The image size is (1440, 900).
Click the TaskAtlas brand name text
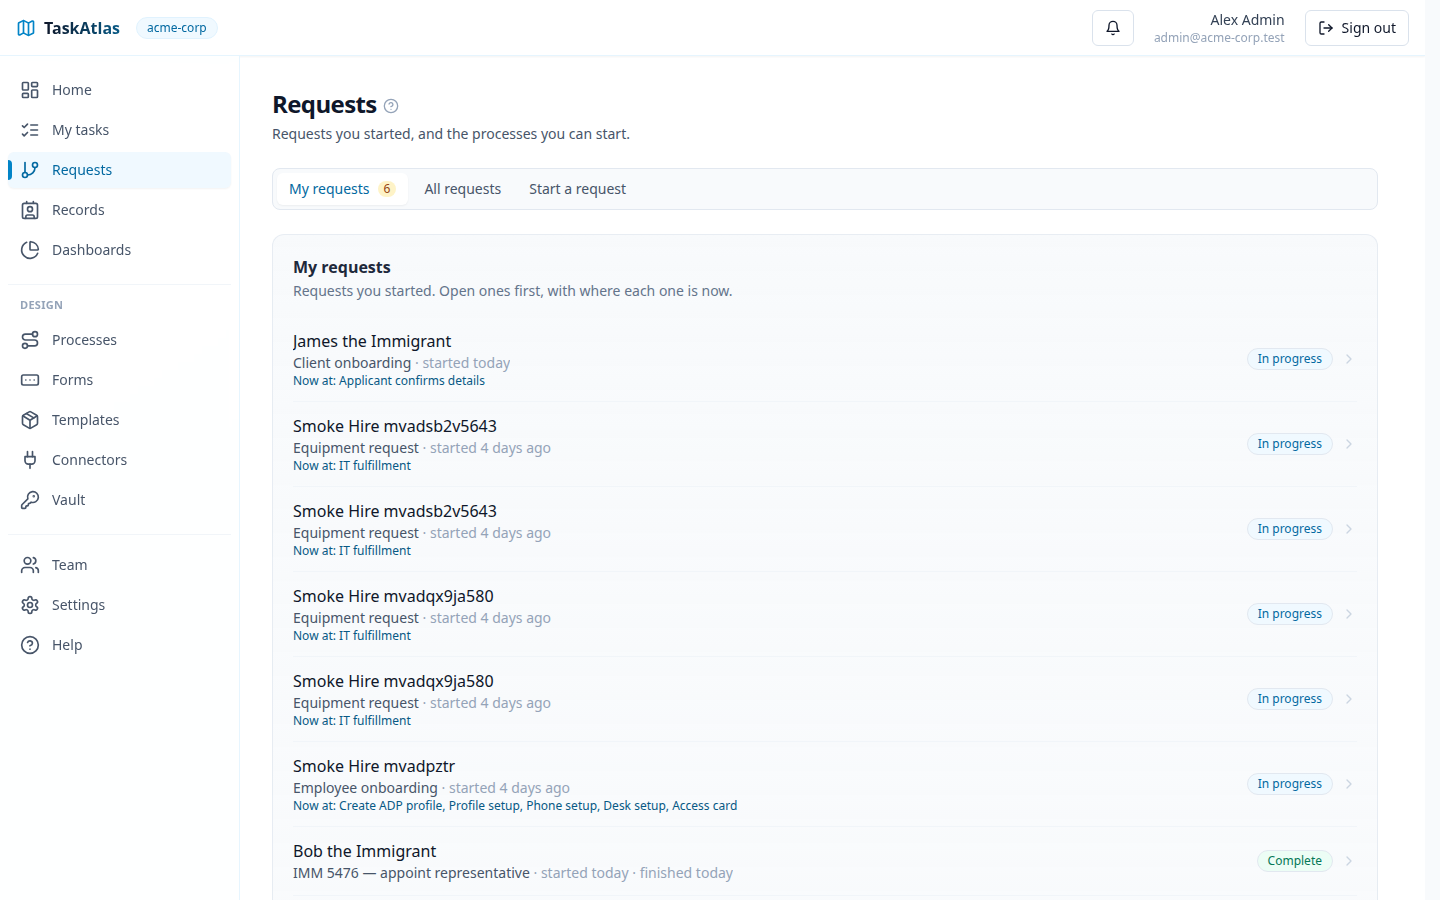click(82, 28)
